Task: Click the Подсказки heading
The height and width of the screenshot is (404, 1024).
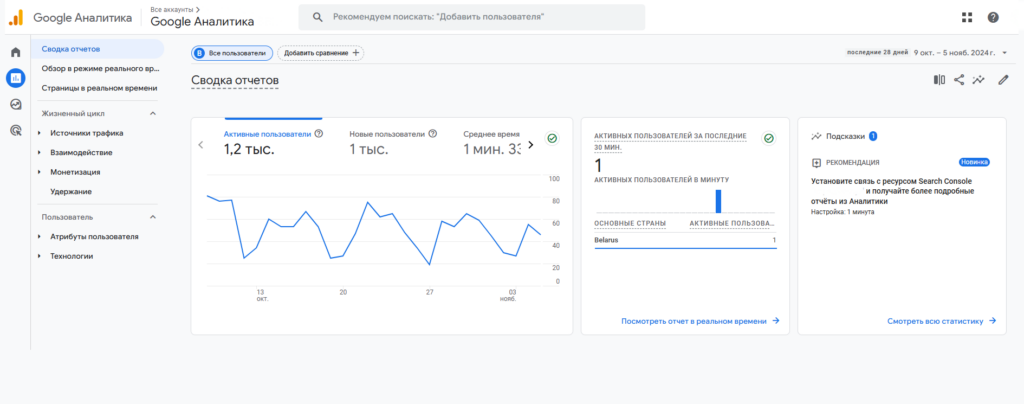Action: point(845,136)
